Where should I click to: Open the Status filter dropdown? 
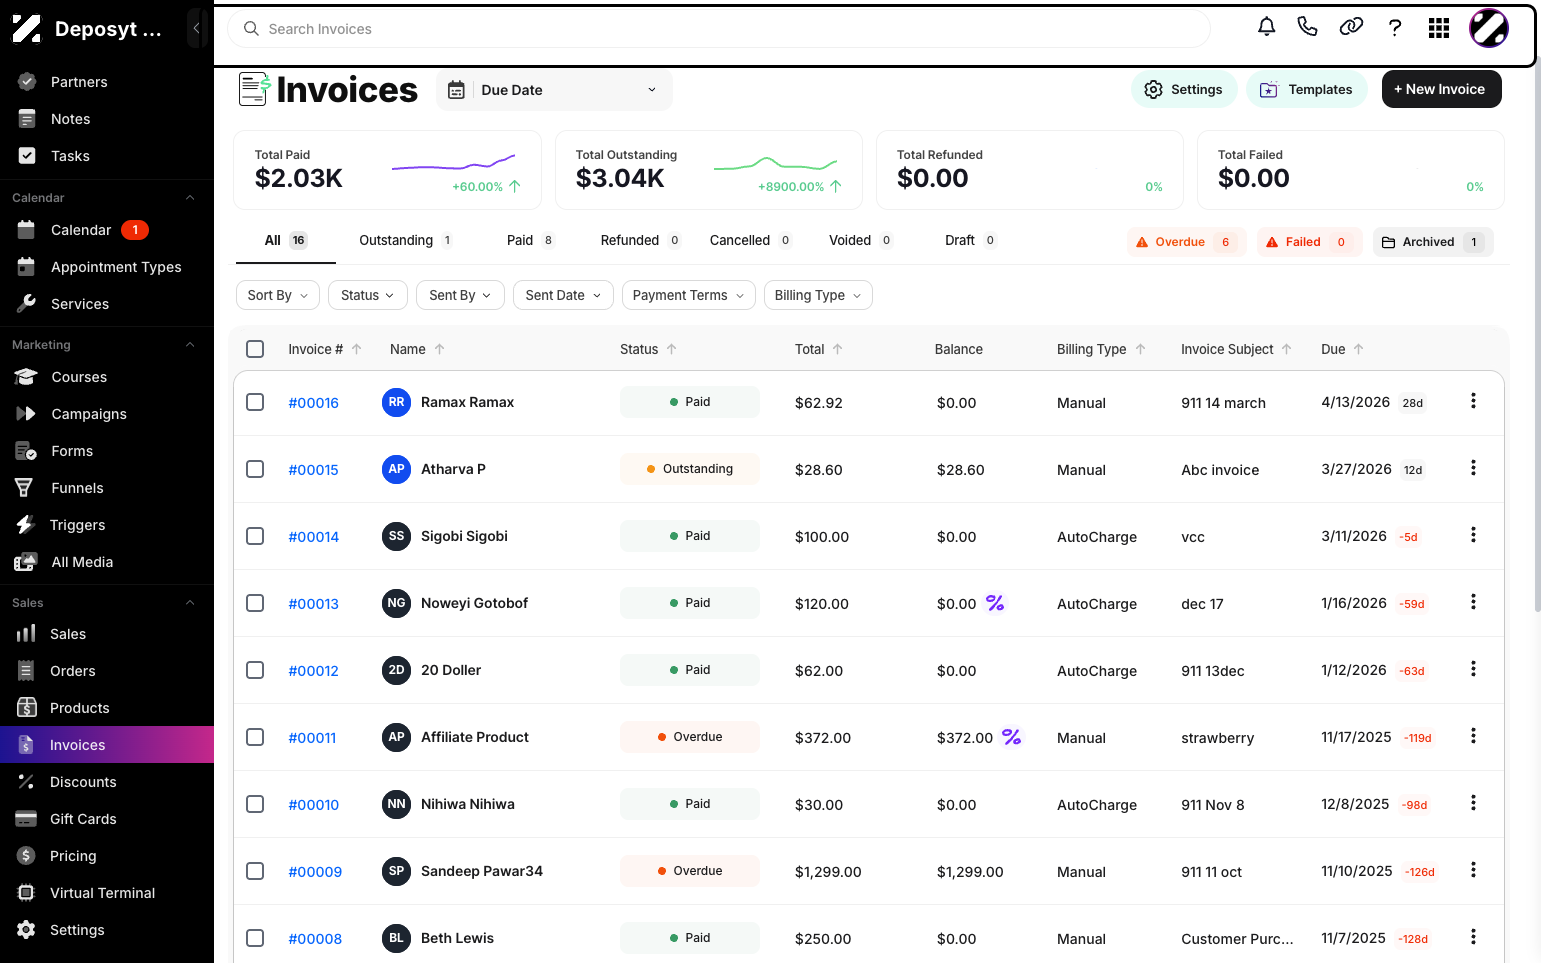click(x=368, y=295)
